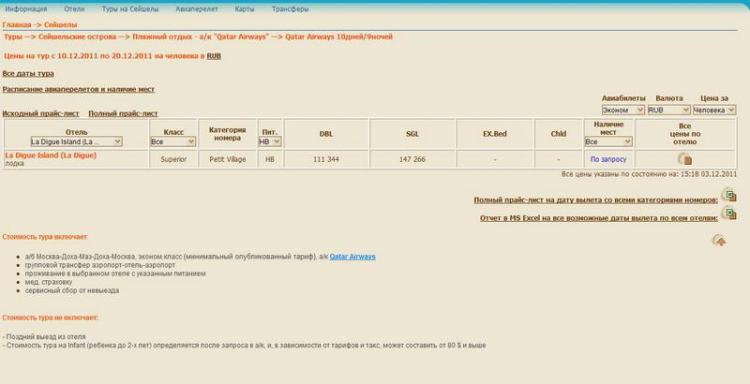Image resolution: width=750 pixels, height=384 pixels.
Task: Click the scroll-to-top arrow icon
Action: pyautogui.click(x=719, y=240)
